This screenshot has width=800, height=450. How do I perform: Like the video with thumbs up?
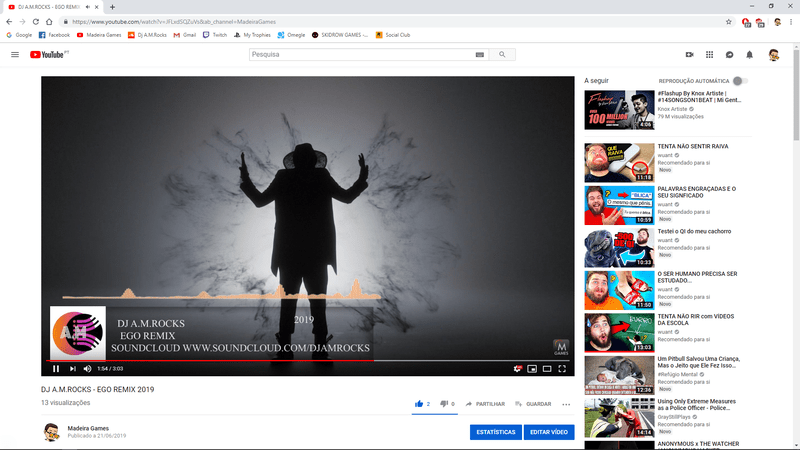(419, 404)
